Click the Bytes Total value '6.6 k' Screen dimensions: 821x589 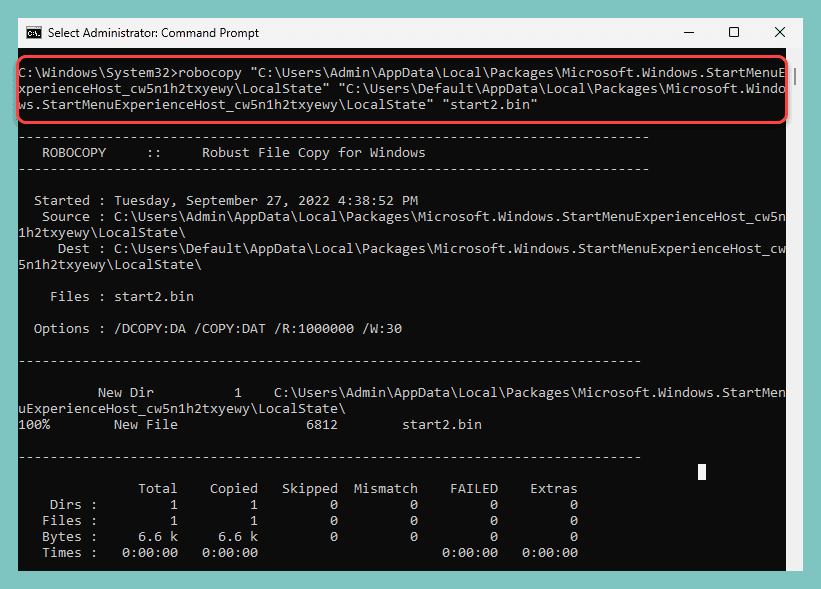click(x=158, y=537)
